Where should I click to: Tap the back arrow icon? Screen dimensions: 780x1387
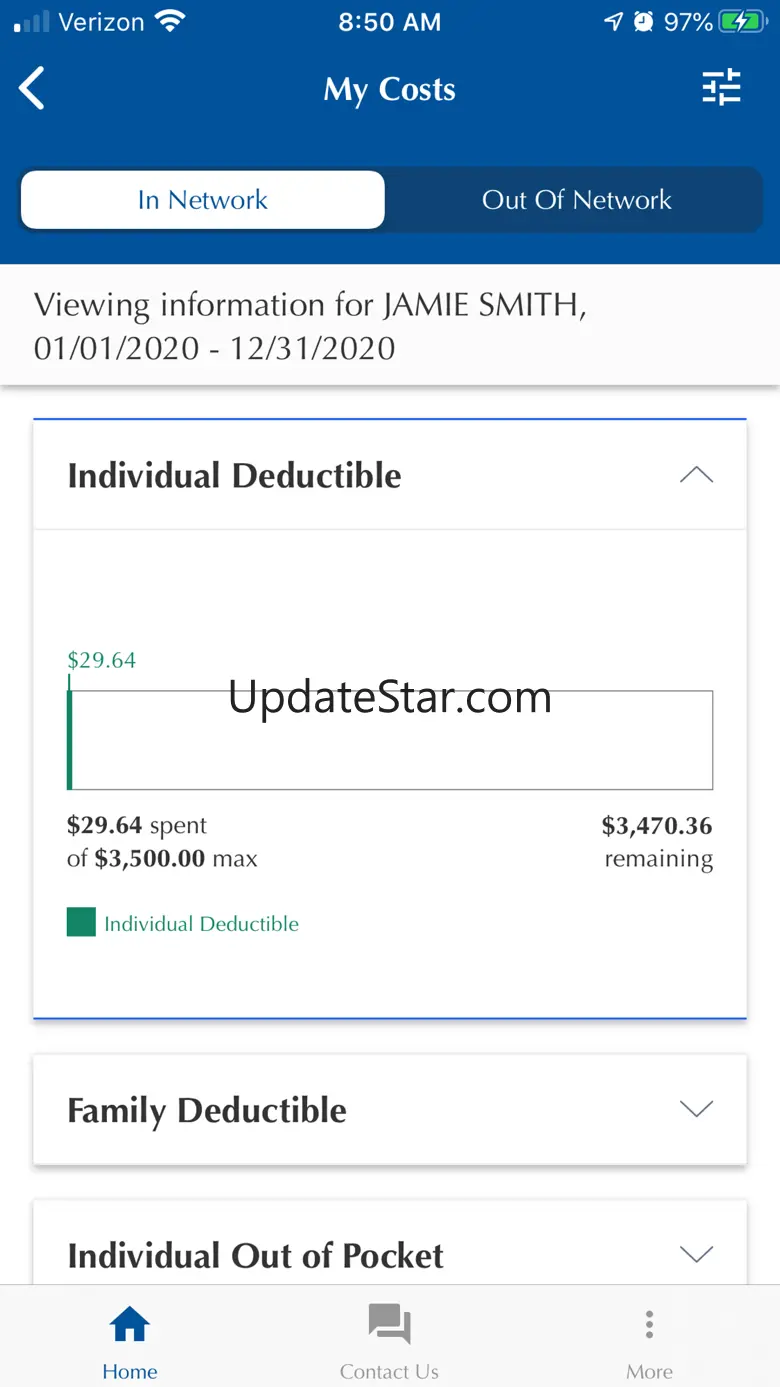click(x=32, y=89)
